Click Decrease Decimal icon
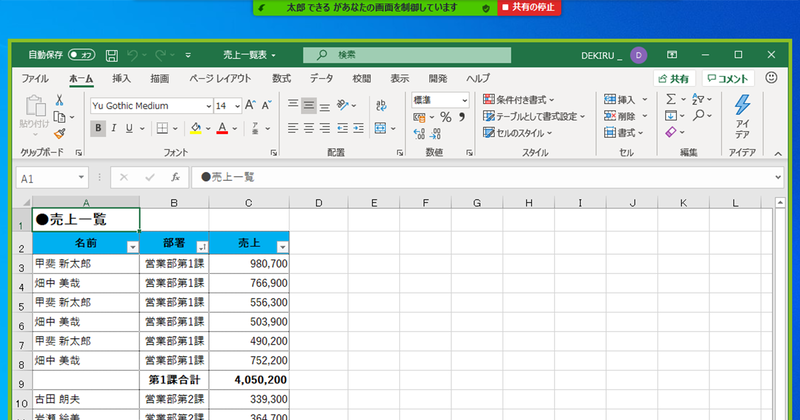 point(436,134)
